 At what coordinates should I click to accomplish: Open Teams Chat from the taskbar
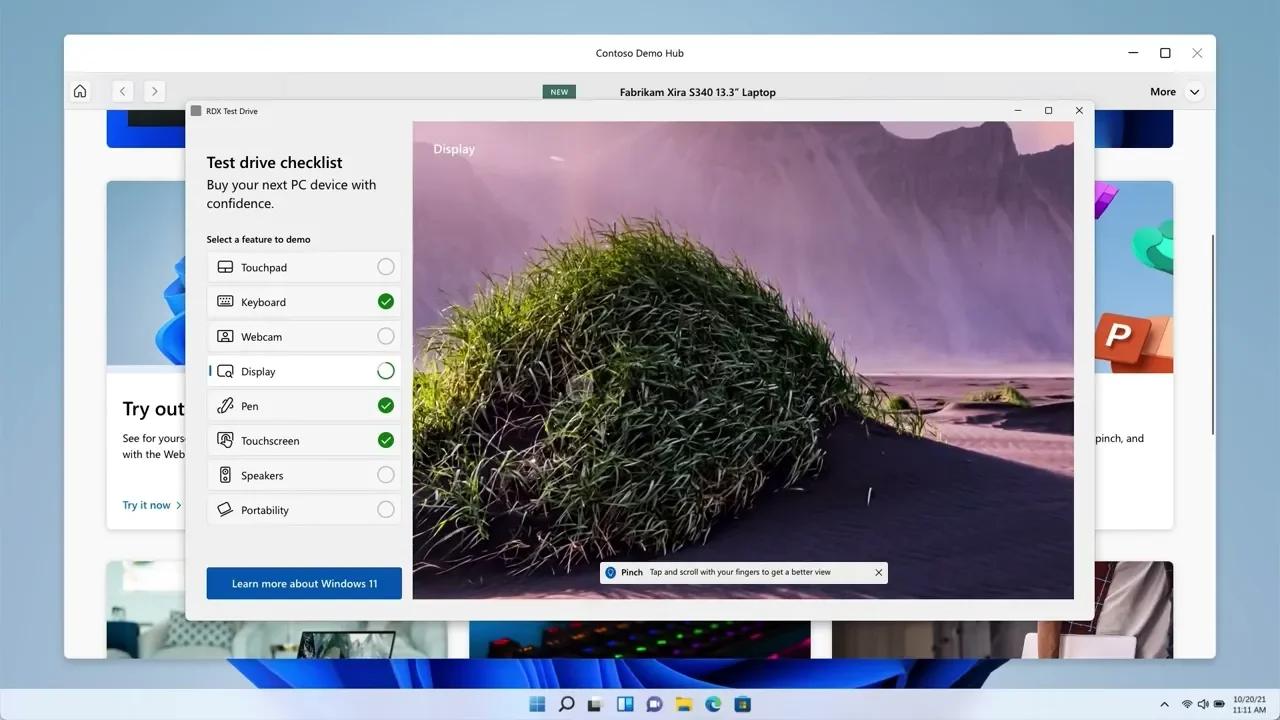(x=654, y=704)
